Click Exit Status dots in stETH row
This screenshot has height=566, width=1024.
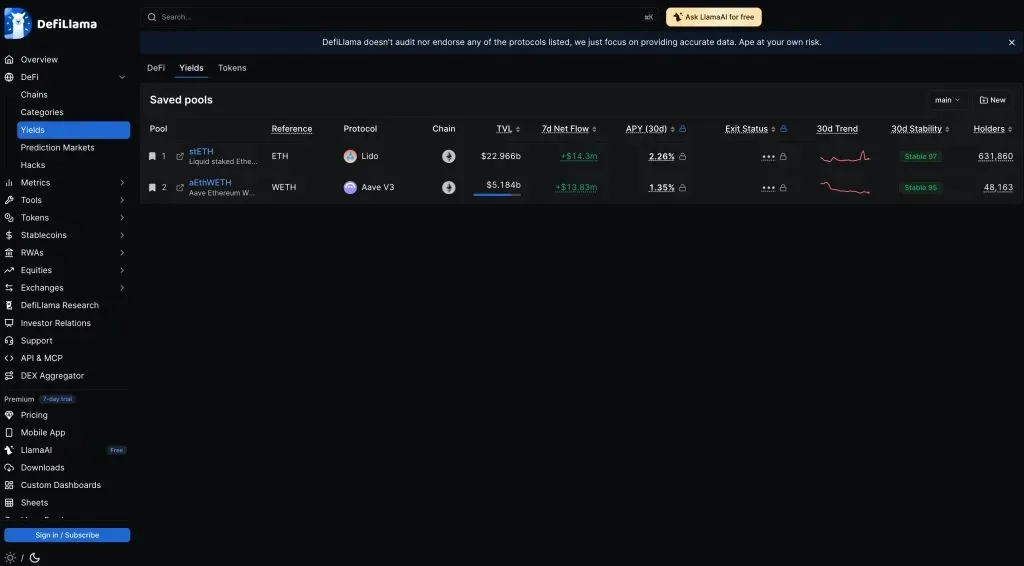768,157
